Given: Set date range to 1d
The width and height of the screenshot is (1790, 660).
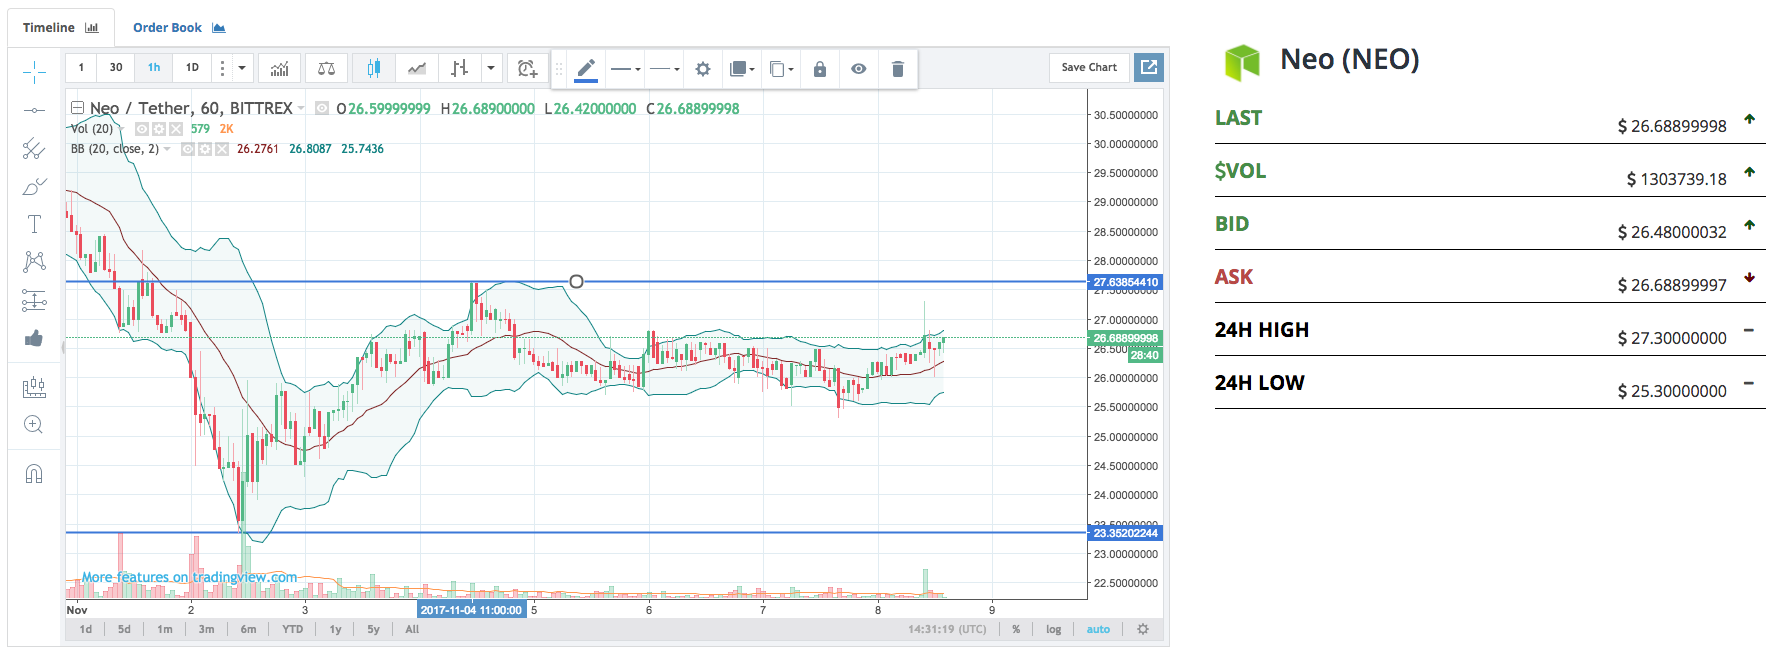Looking at the screenshot, I should click(x=86, y=629).
